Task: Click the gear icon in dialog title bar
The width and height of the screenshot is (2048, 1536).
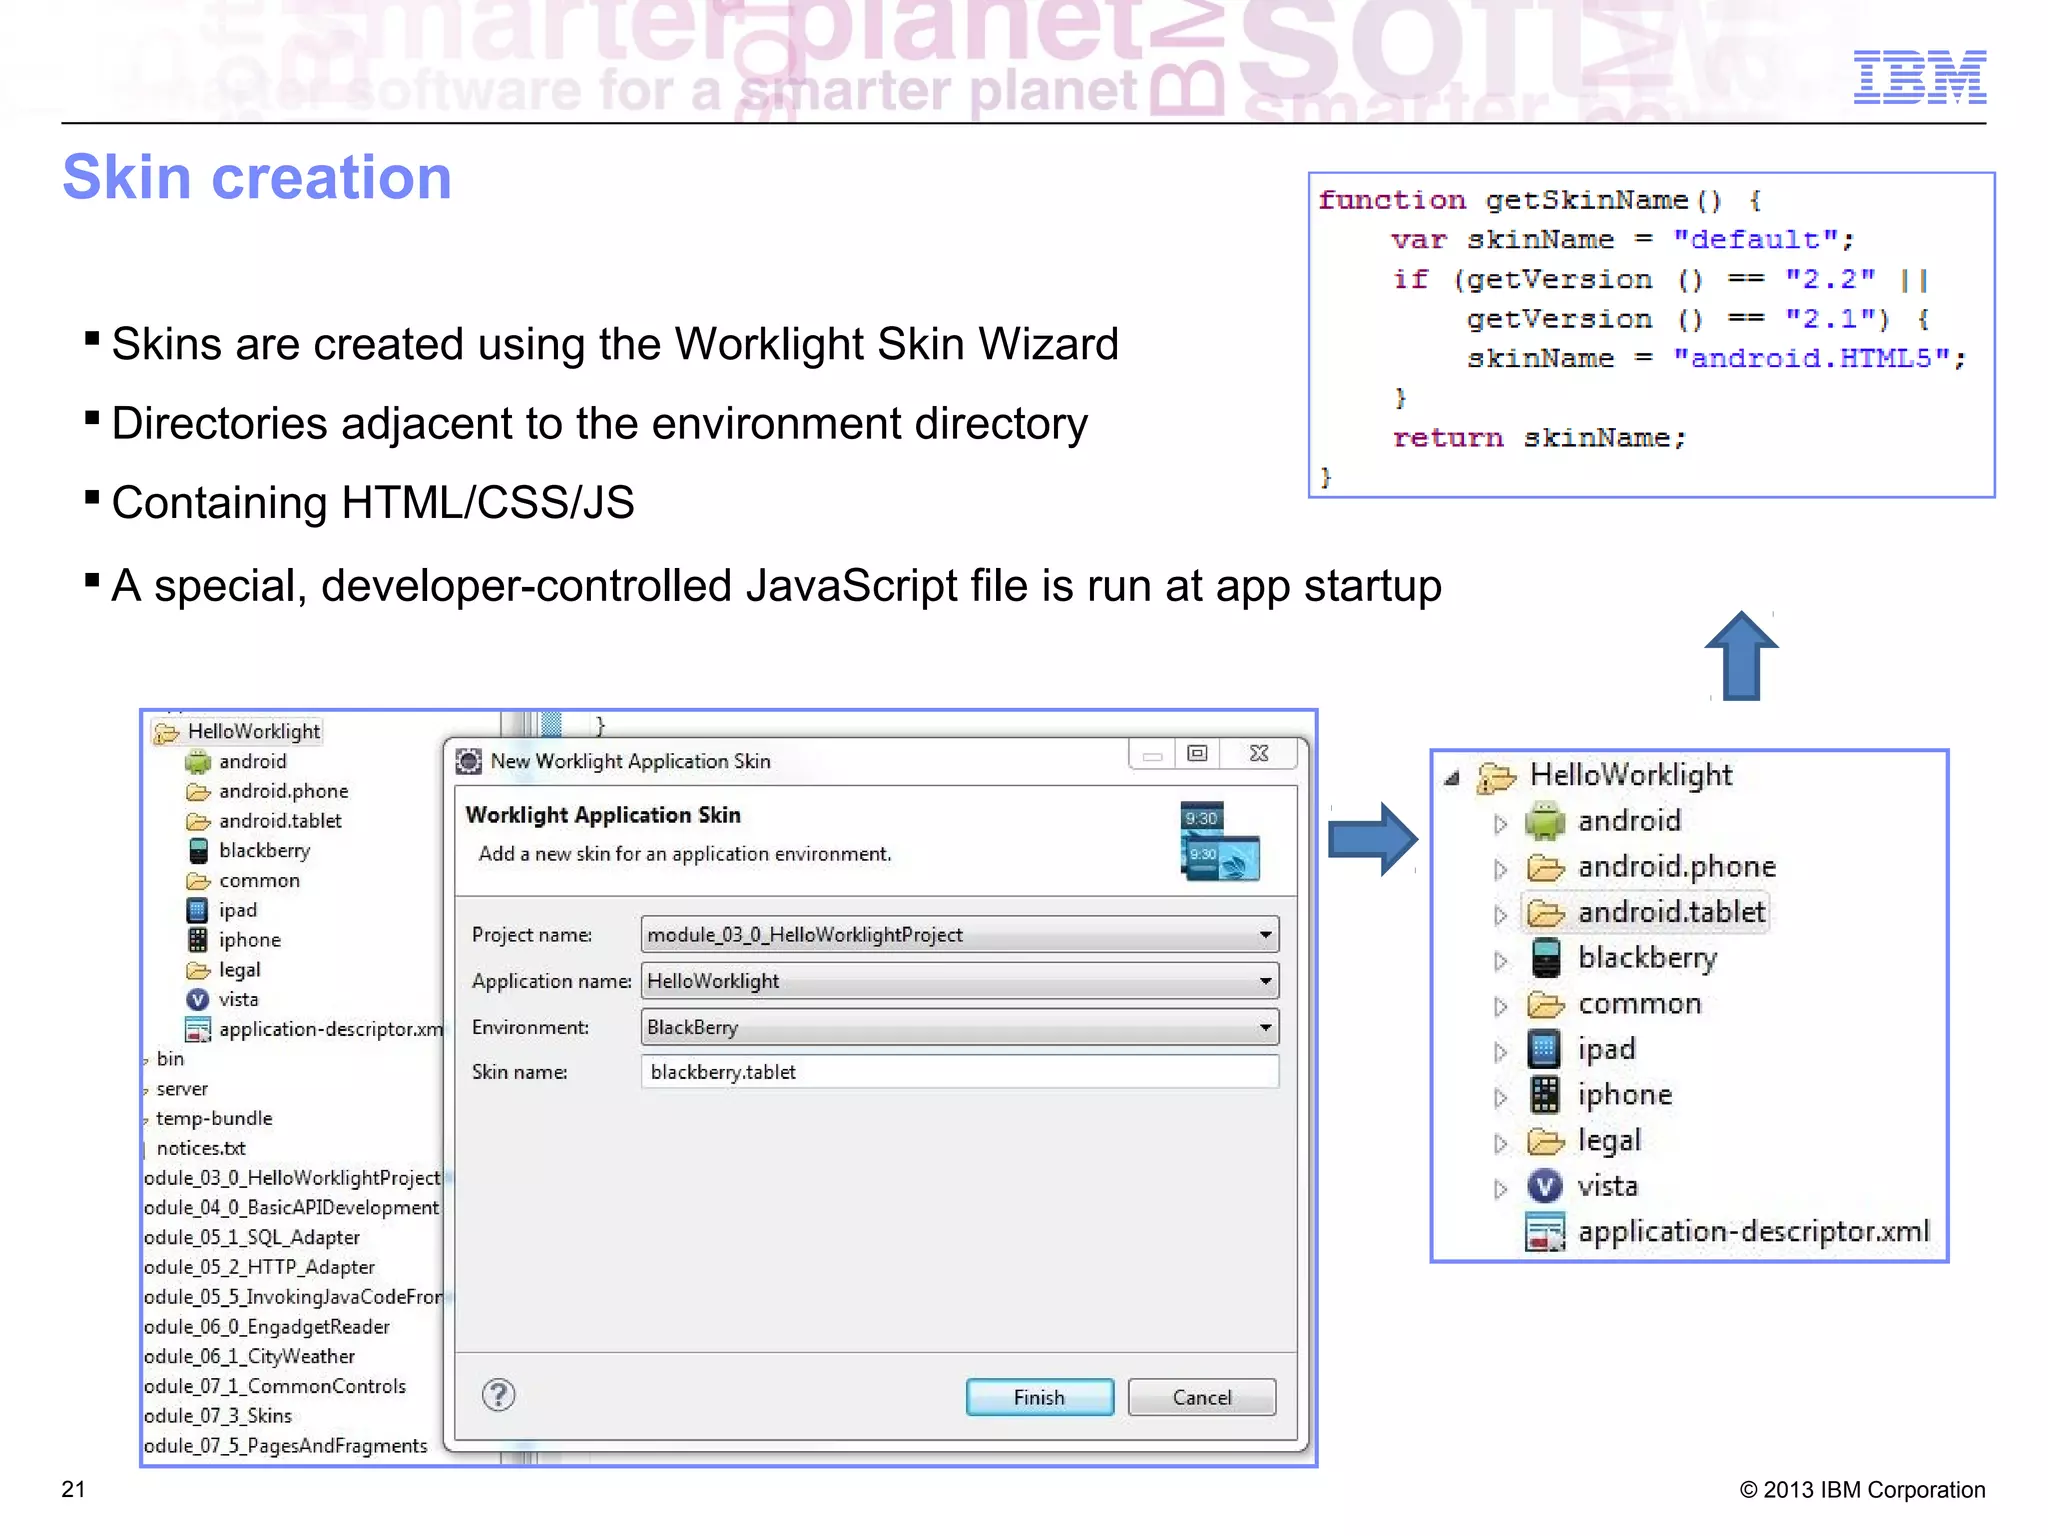Action: [468, 761]
